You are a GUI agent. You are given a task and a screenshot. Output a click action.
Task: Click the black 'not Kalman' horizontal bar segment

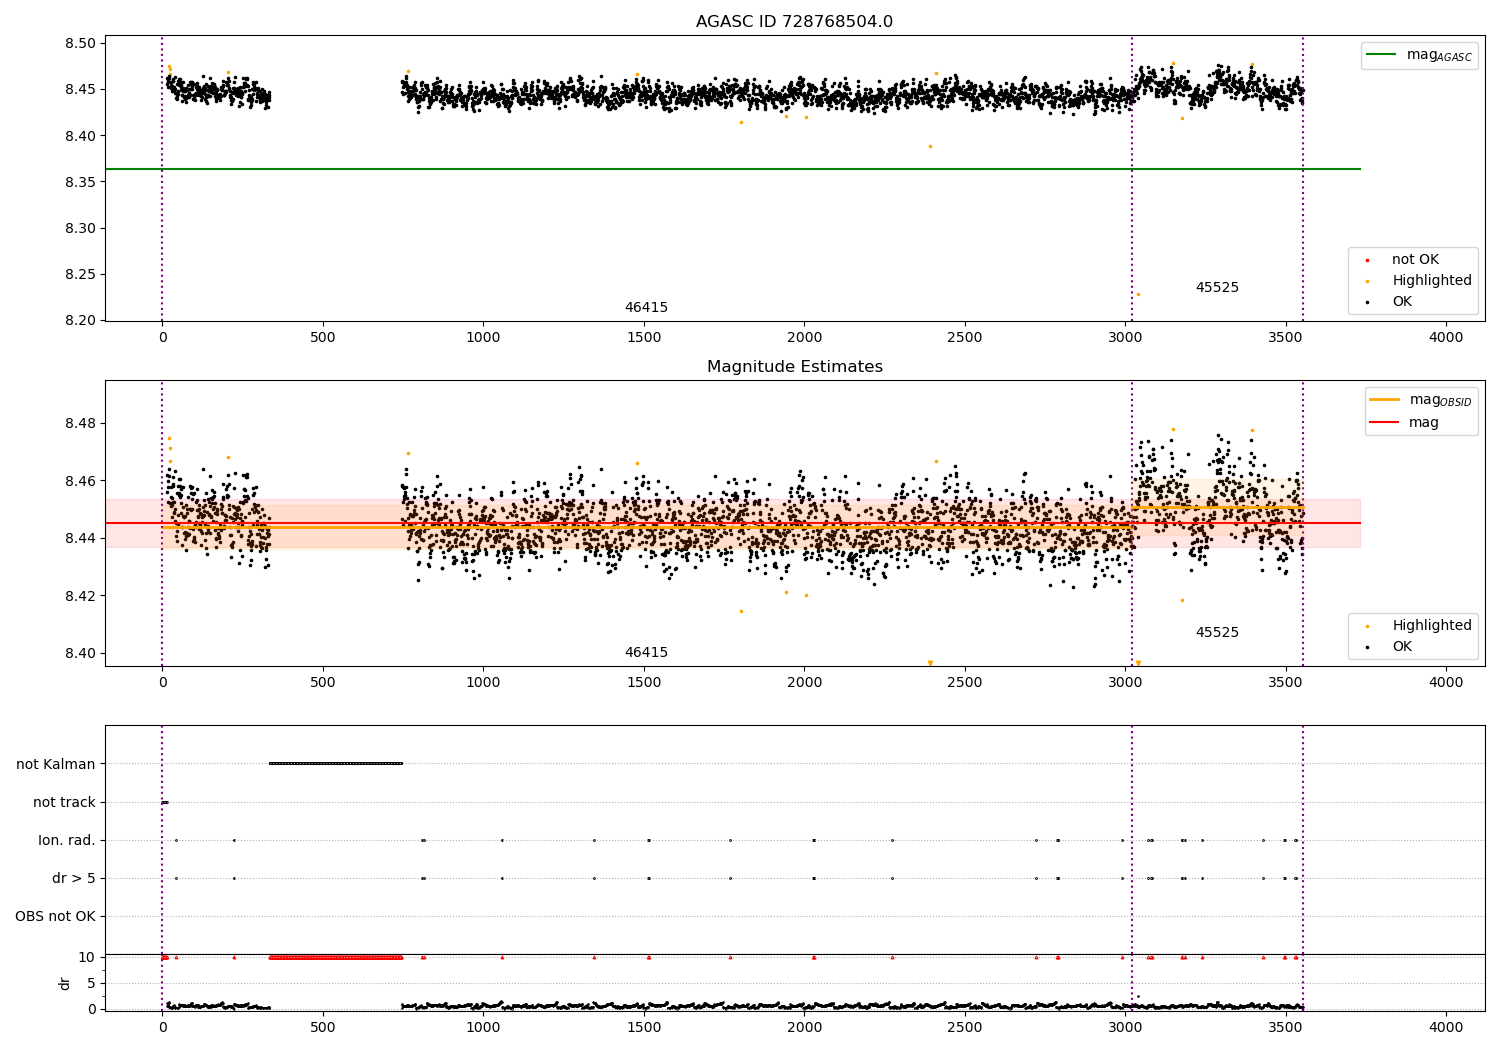335,763
